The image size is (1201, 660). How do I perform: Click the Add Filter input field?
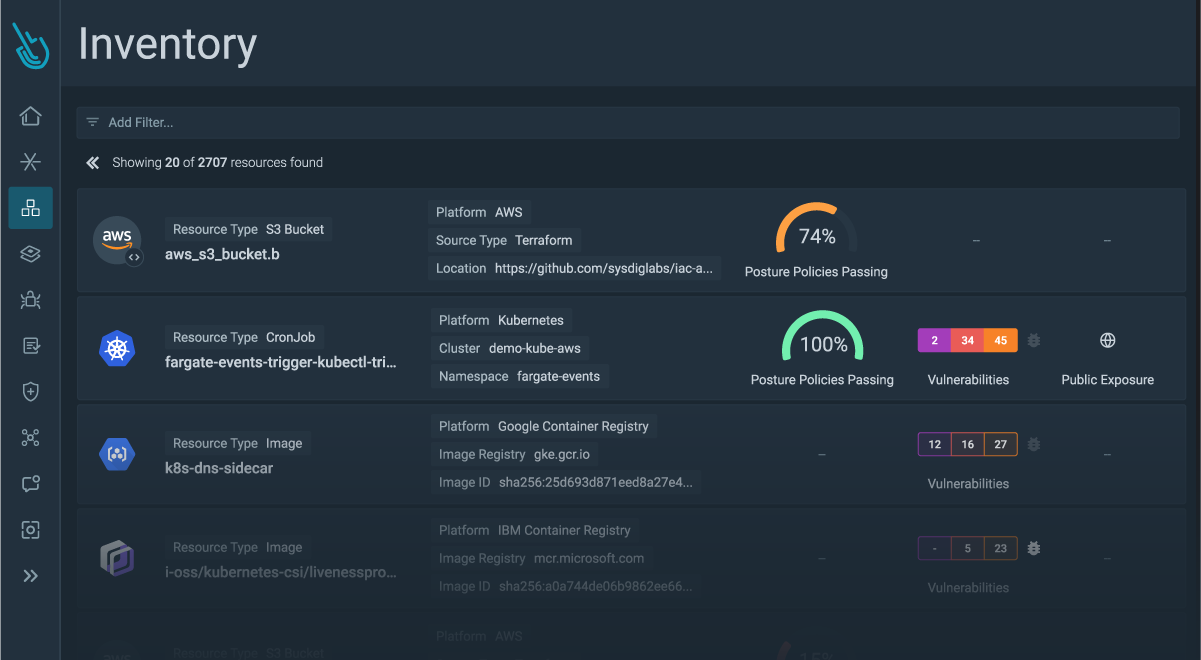pyautogui.click(x=628, y=122)
